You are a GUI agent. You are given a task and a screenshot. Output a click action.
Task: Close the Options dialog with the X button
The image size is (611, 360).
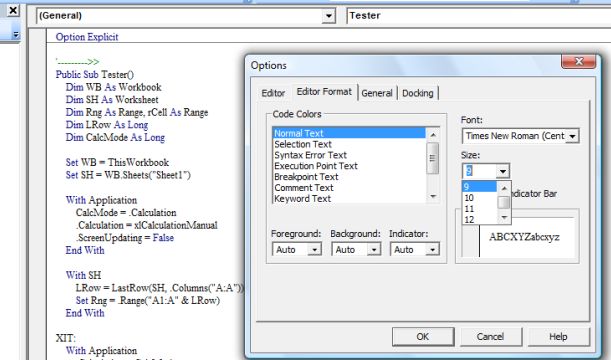[x=579, y=61]
